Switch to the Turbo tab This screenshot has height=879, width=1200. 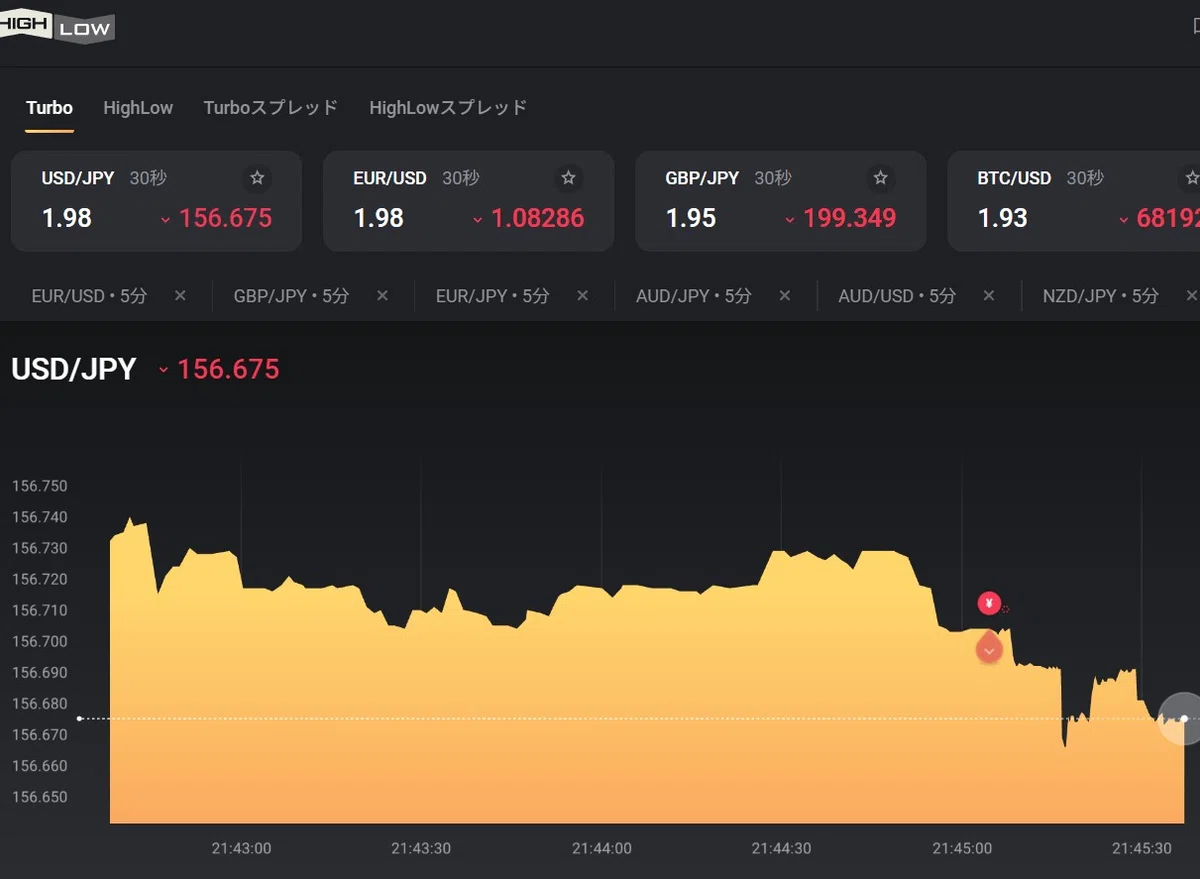[49, 108]
